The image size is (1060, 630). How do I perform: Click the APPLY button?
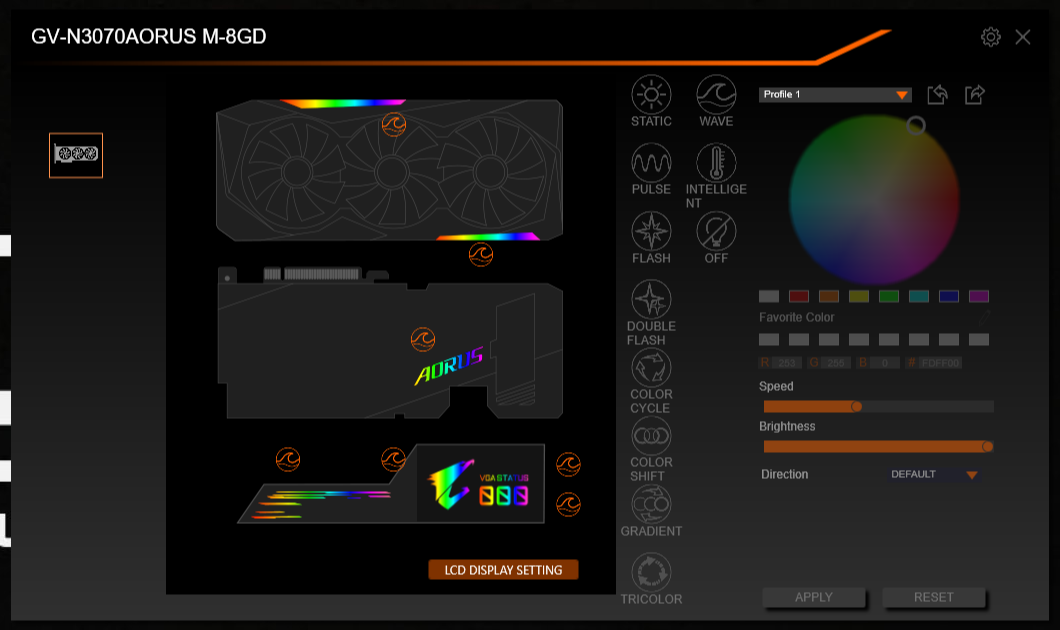[x=813, y=598]
